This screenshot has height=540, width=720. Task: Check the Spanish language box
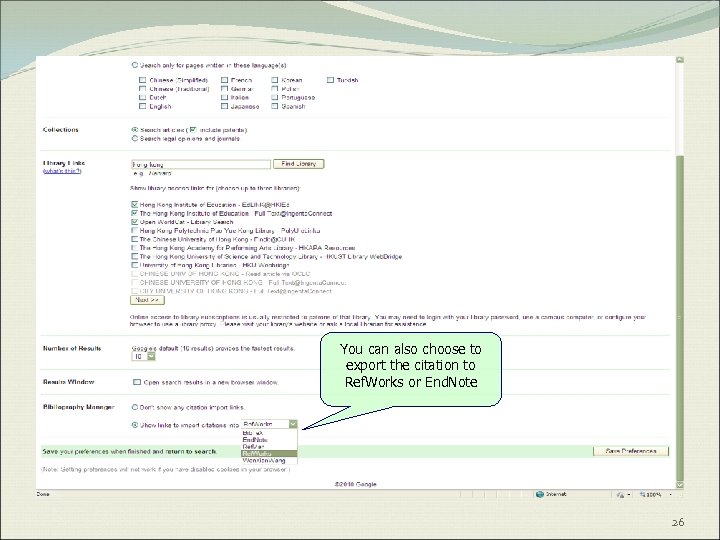(x=275, y=106)
